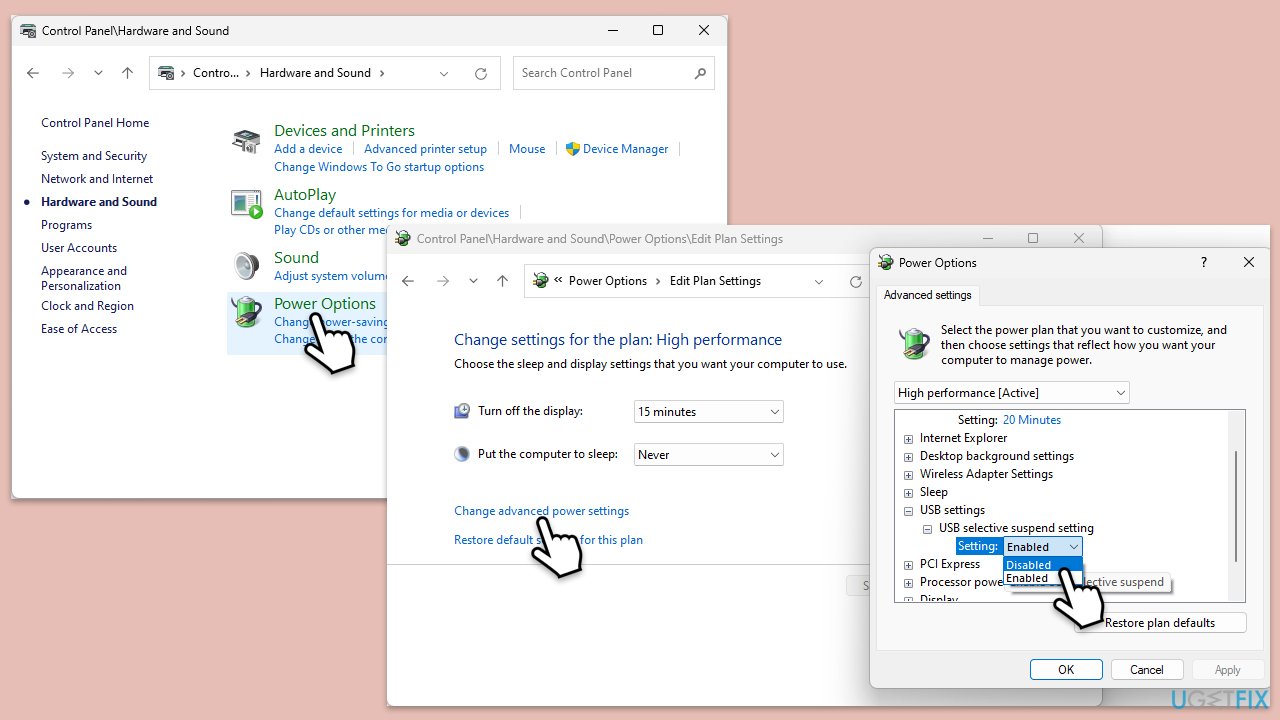Click the Devices and Printers icon

click(246, 141)
